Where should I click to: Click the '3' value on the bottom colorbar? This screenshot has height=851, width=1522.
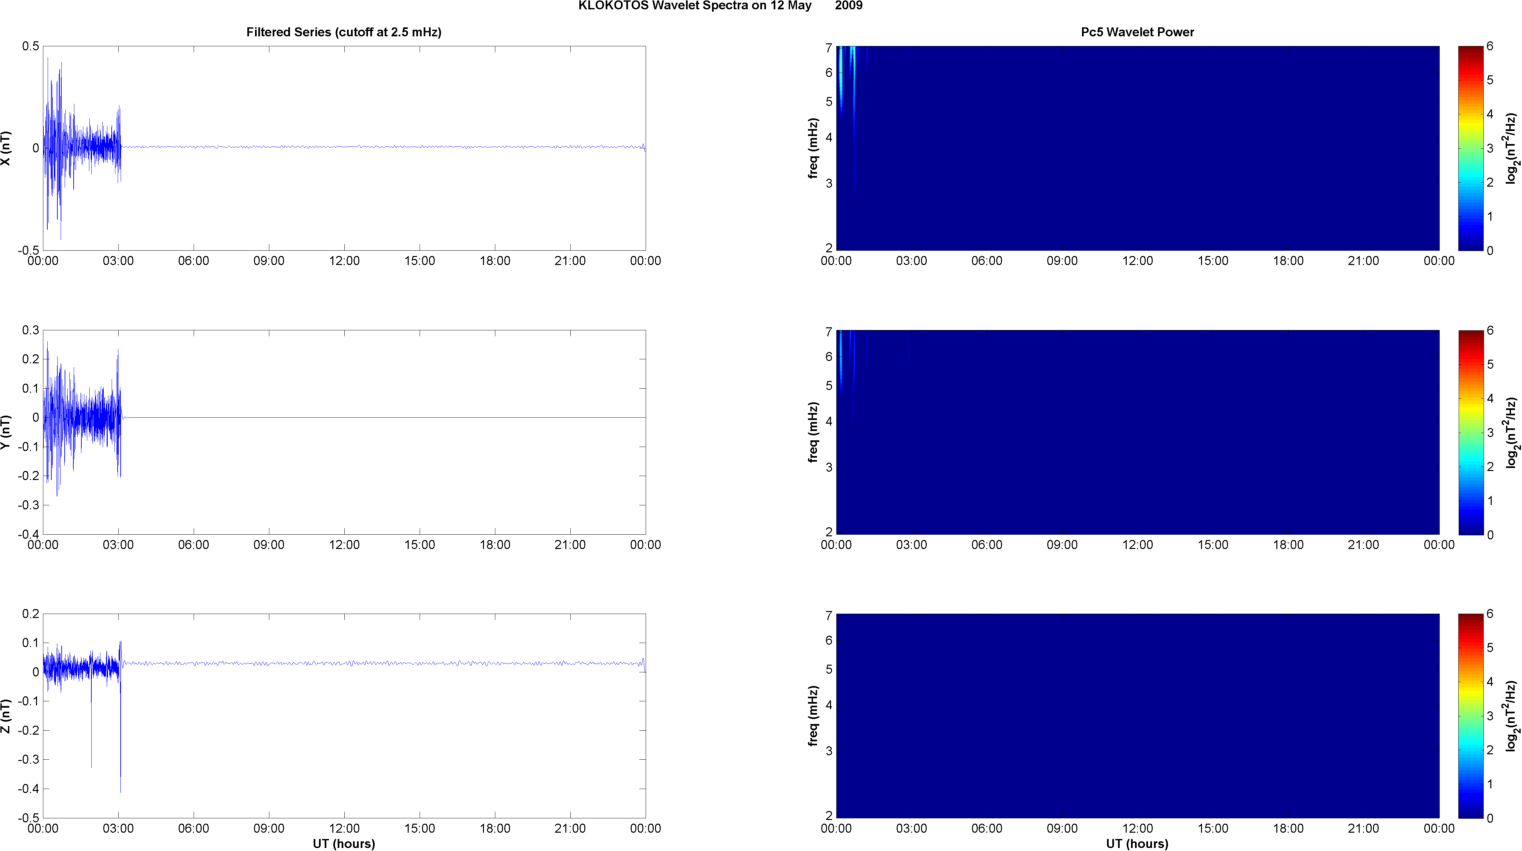pos(1490,716)
